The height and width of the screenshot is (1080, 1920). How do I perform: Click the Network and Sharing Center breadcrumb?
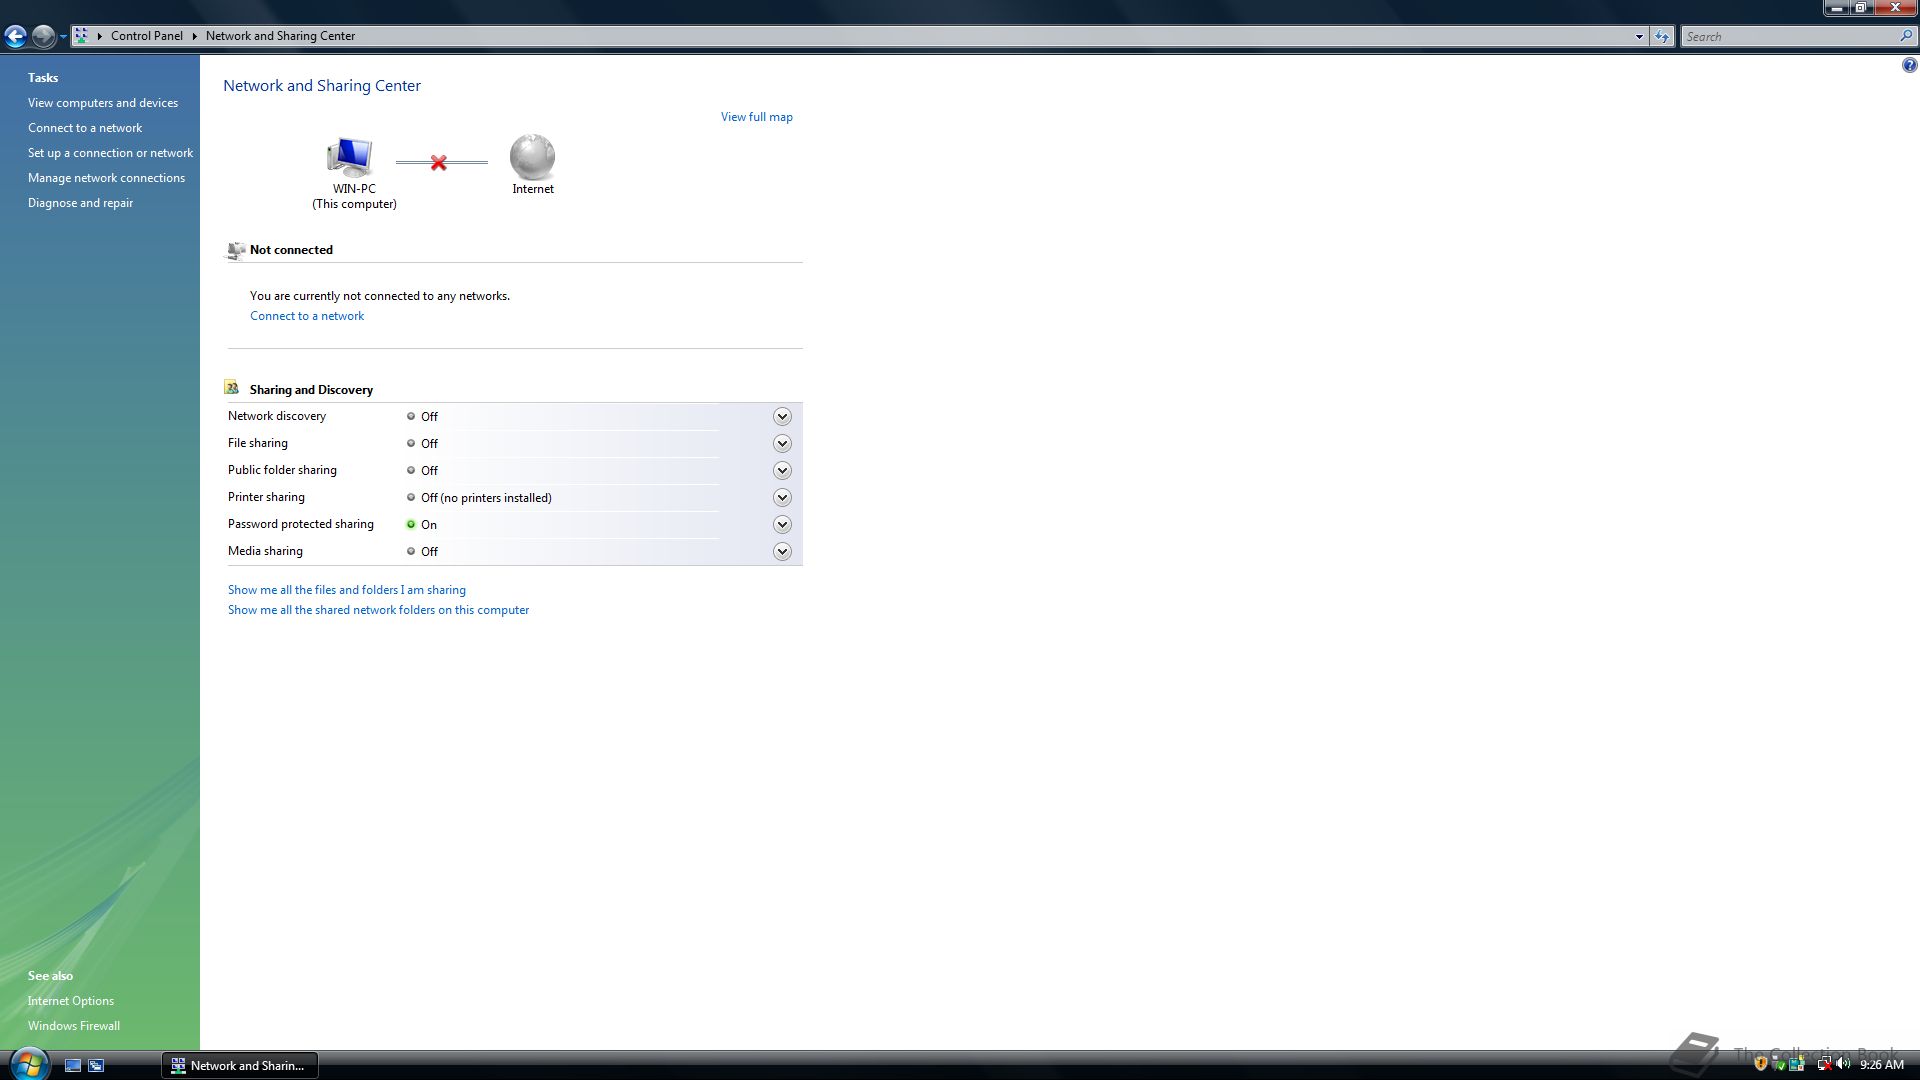click(280, 36)
